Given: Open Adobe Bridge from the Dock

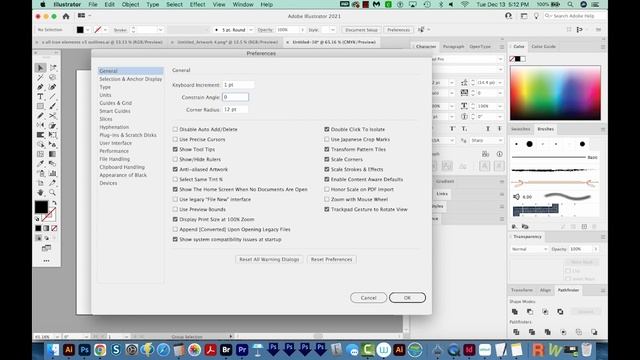Looking at the screenshot, I should pos(226,350).
